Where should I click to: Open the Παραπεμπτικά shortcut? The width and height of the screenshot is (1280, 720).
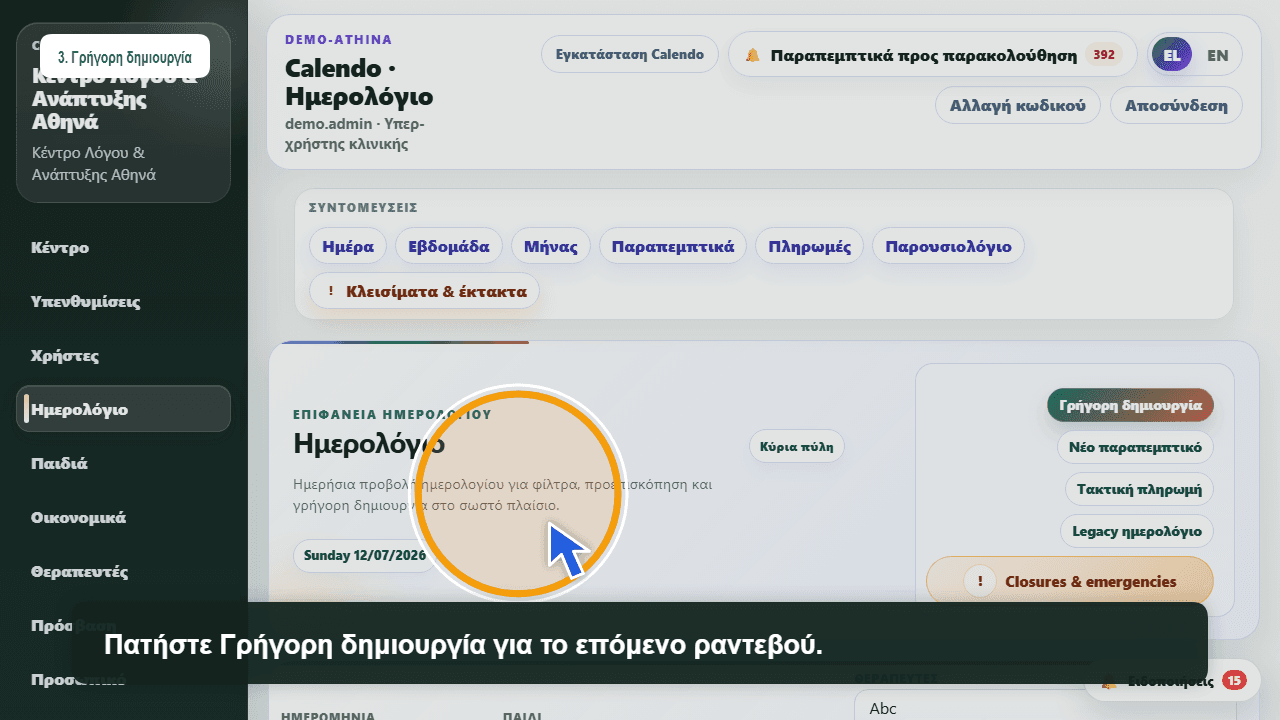(x=673, y=246)
